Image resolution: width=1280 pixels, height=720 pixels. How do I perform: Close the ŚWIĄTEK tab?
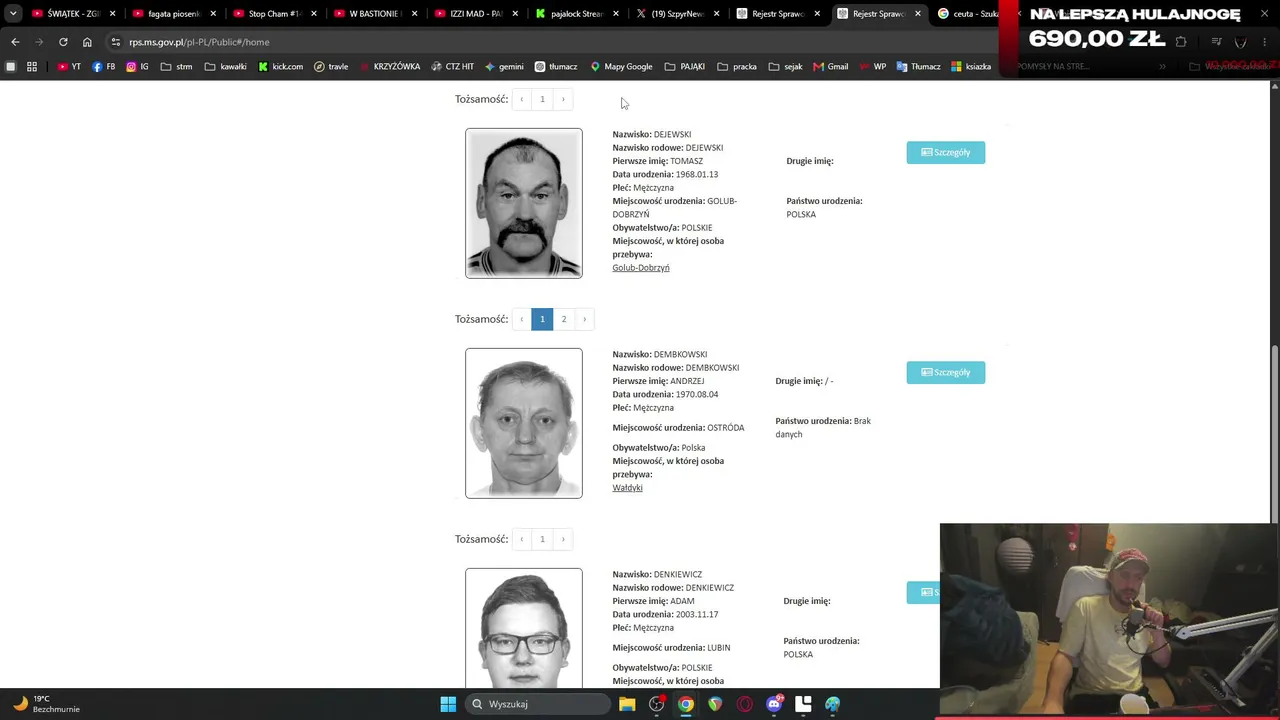click(x=112, y=14)
